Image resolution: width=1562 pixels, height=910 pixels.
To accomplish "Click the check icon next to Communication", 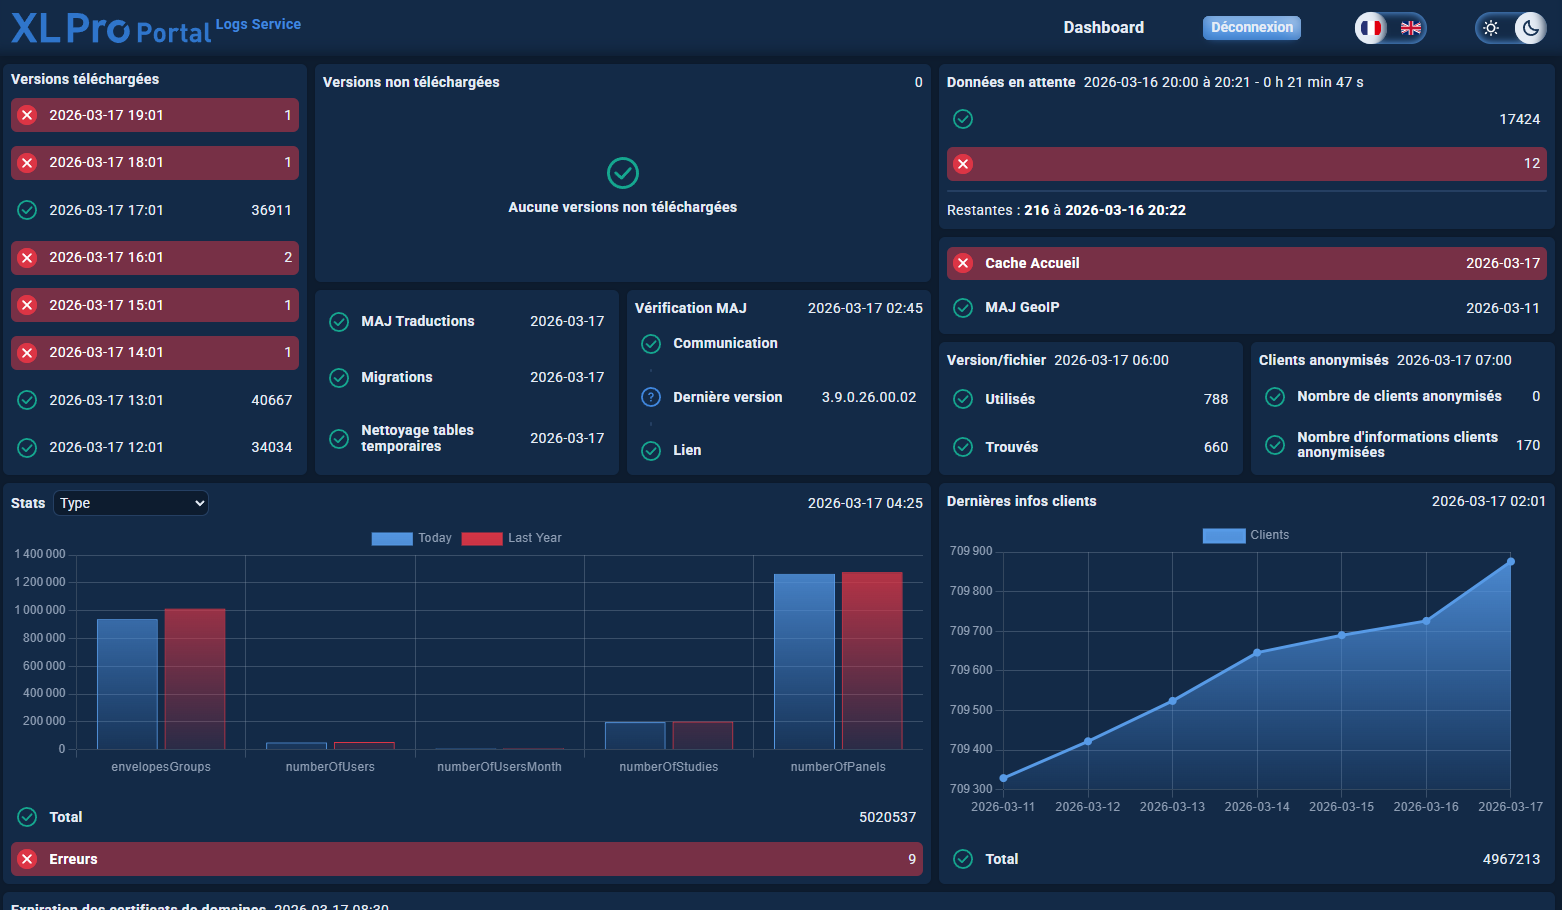I will [651, 343].
